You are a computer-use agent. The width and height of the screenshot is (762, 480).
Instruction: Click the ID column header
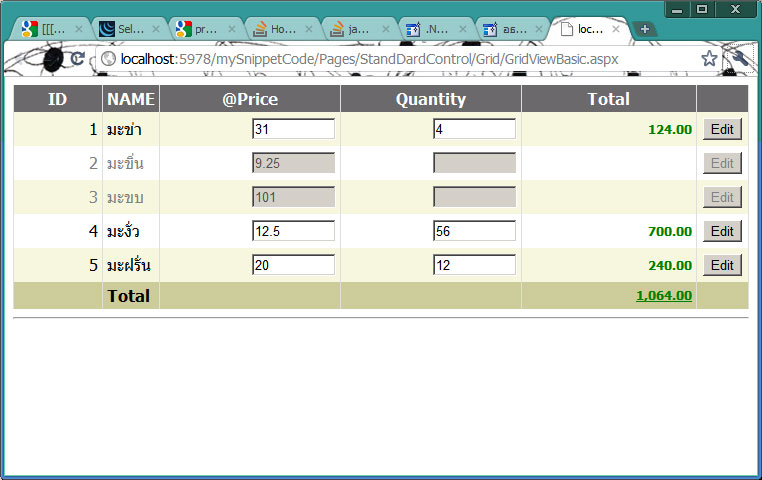[x=57, y=99]
